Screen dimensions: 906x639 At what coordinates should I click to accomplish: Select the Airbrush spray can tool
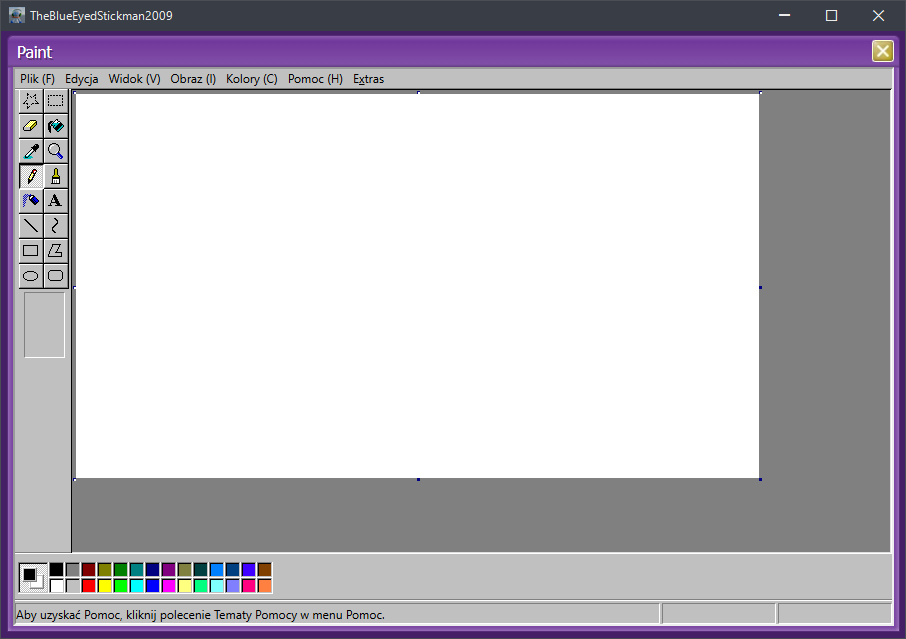point(31,201)
